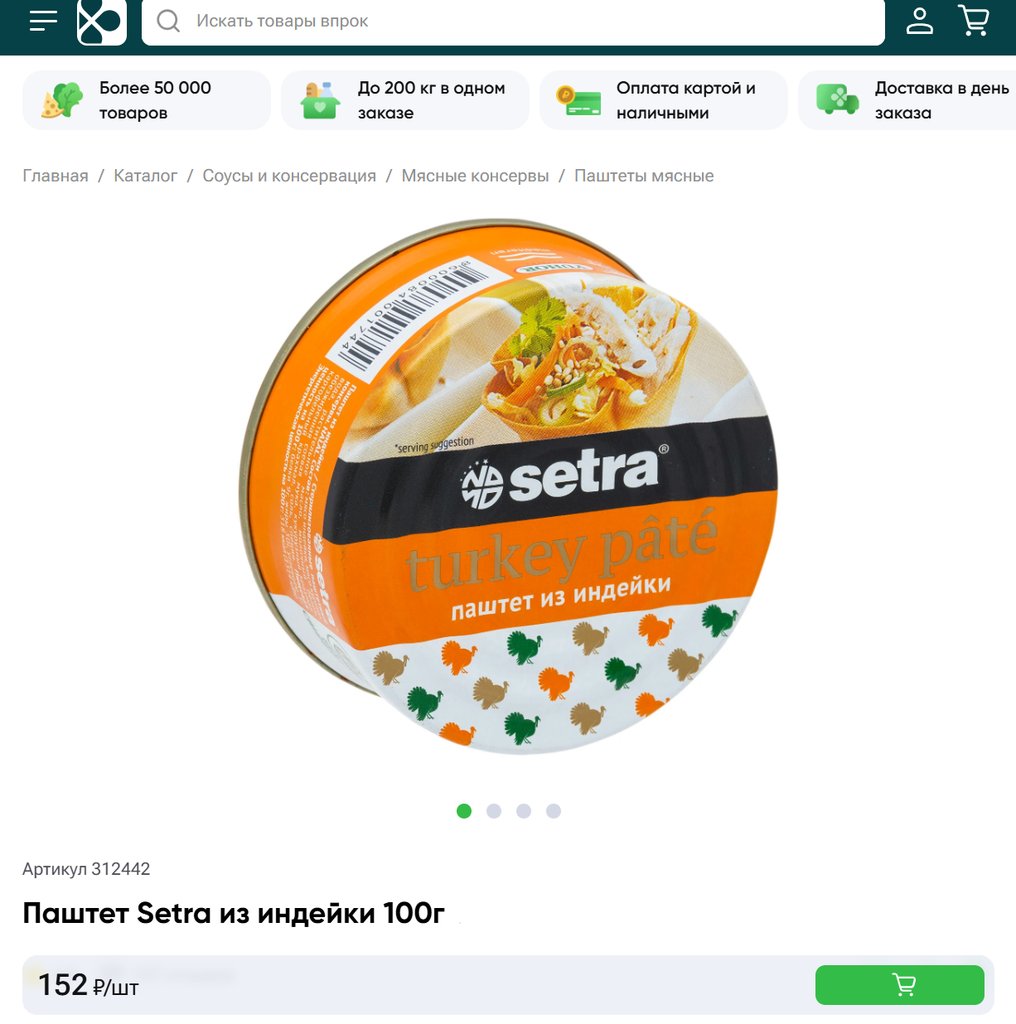Add product to cart with green button
The height and width of the screenshot is (1024, 1016).
tap(900, 984)
